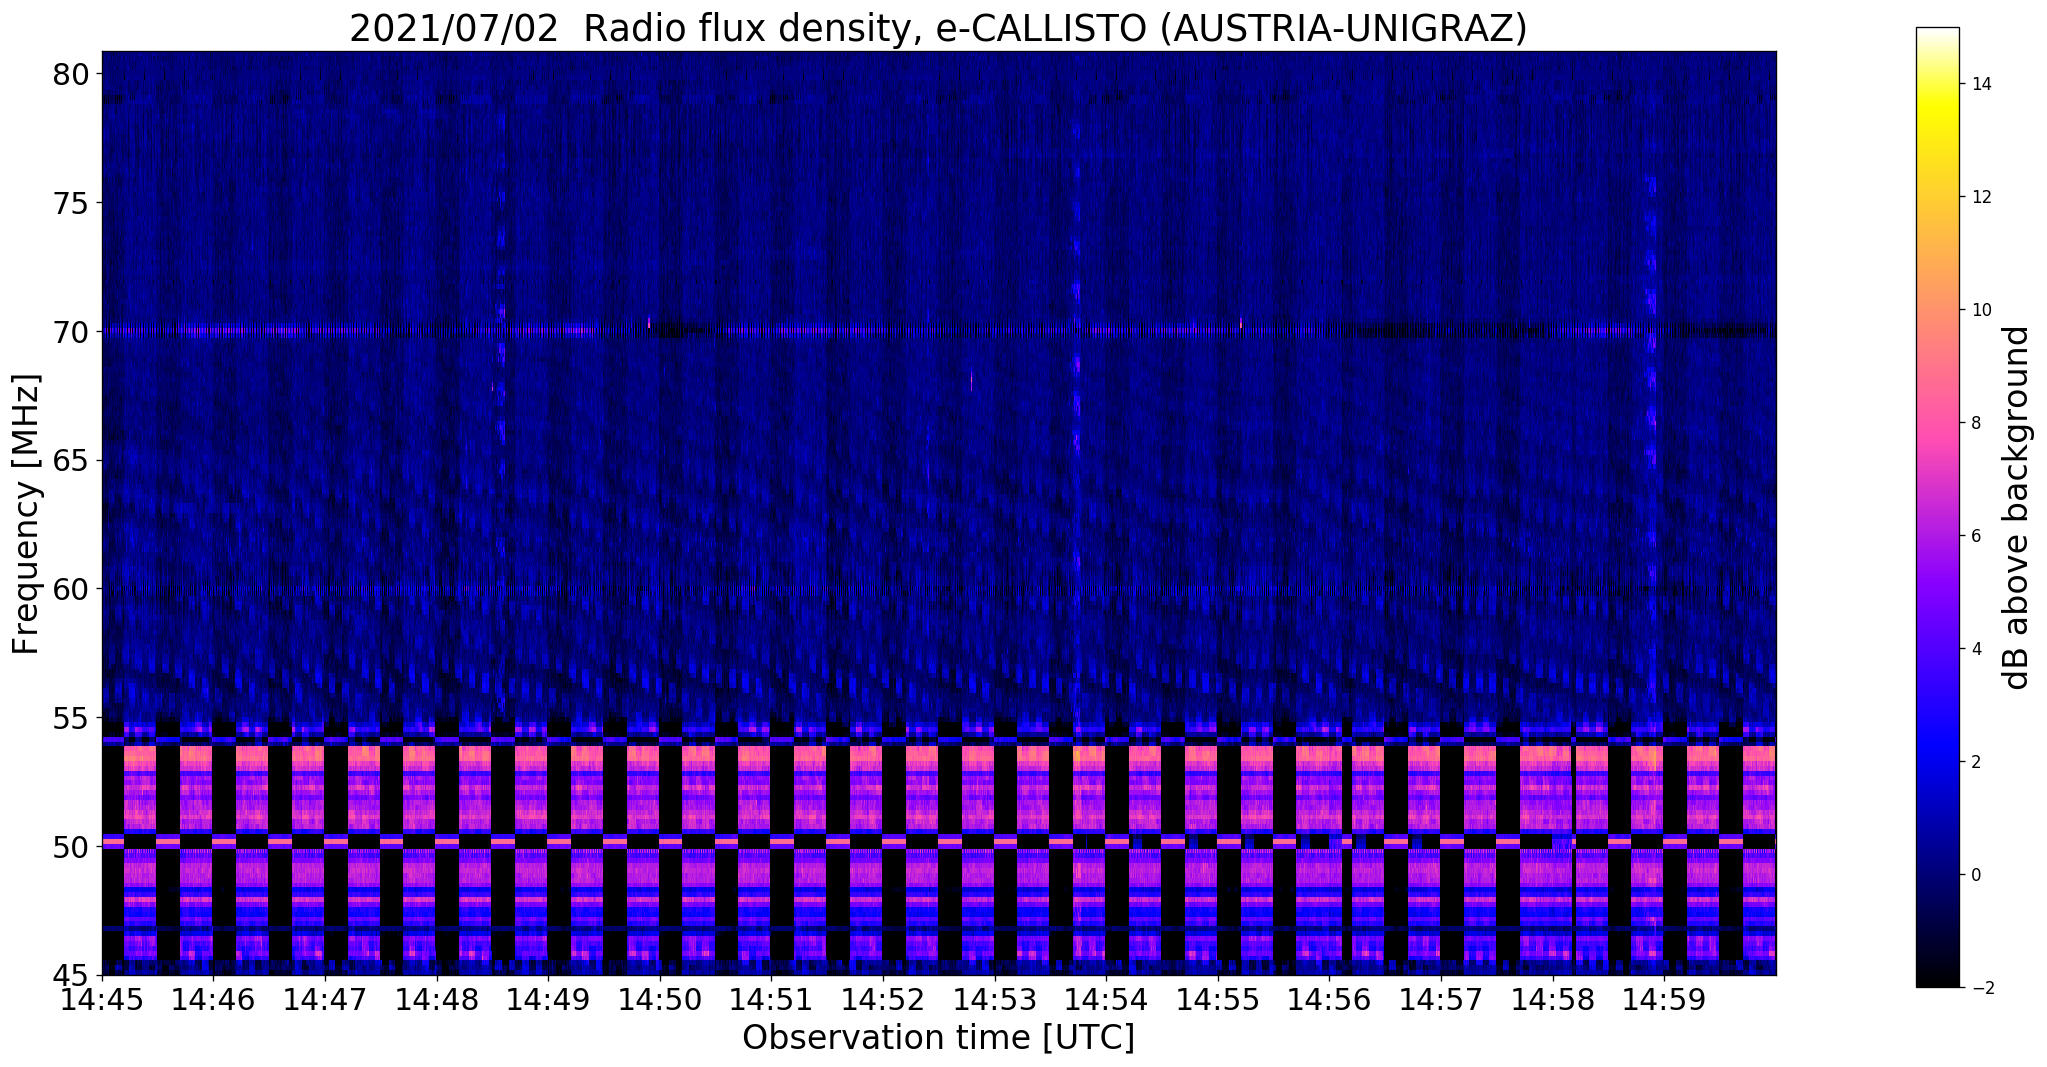This screenshot has width=2047, height=1067.
Task: Click the colorbar tick label 6
Action: pyautogui.click(x=1975, y=536)
